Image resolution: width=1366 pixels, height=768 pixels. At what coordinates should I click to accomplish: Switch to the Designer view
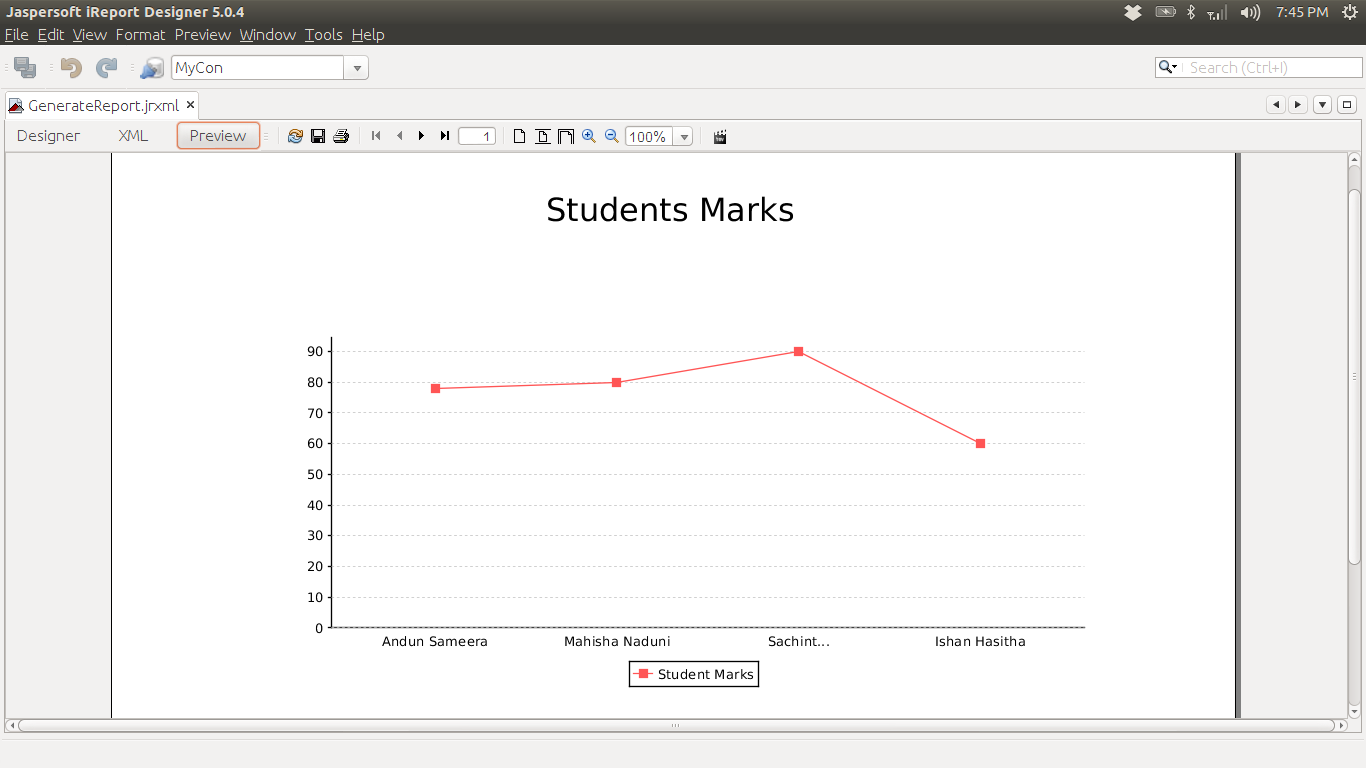pyautogui.click(x=47, y=135)
